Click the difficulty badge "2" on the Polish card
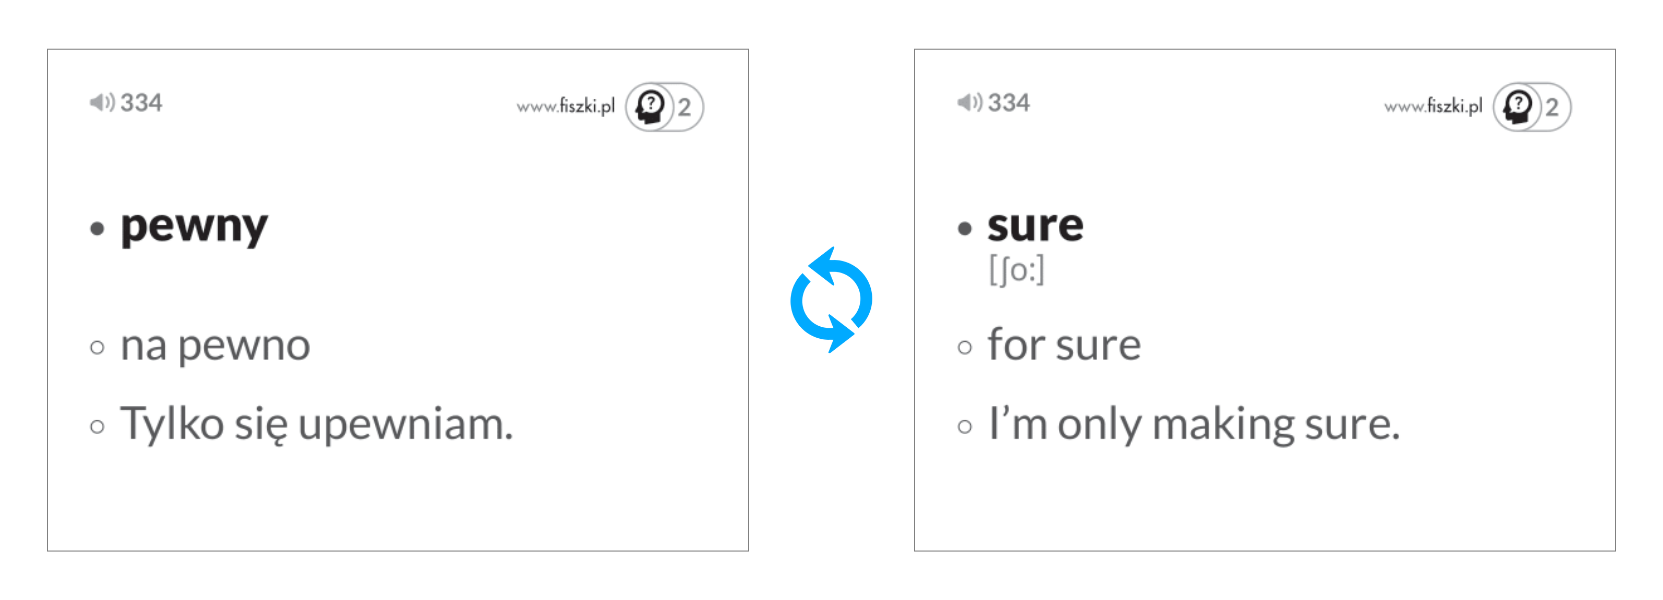The image size is (1663, 600). [x=685, y=108]
